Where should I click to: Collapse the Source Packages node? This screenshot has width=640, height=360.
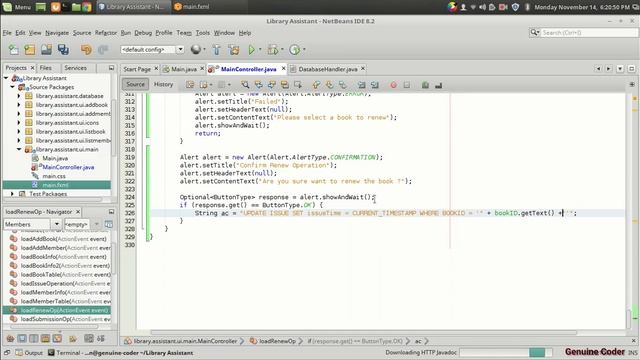(13, 87)
